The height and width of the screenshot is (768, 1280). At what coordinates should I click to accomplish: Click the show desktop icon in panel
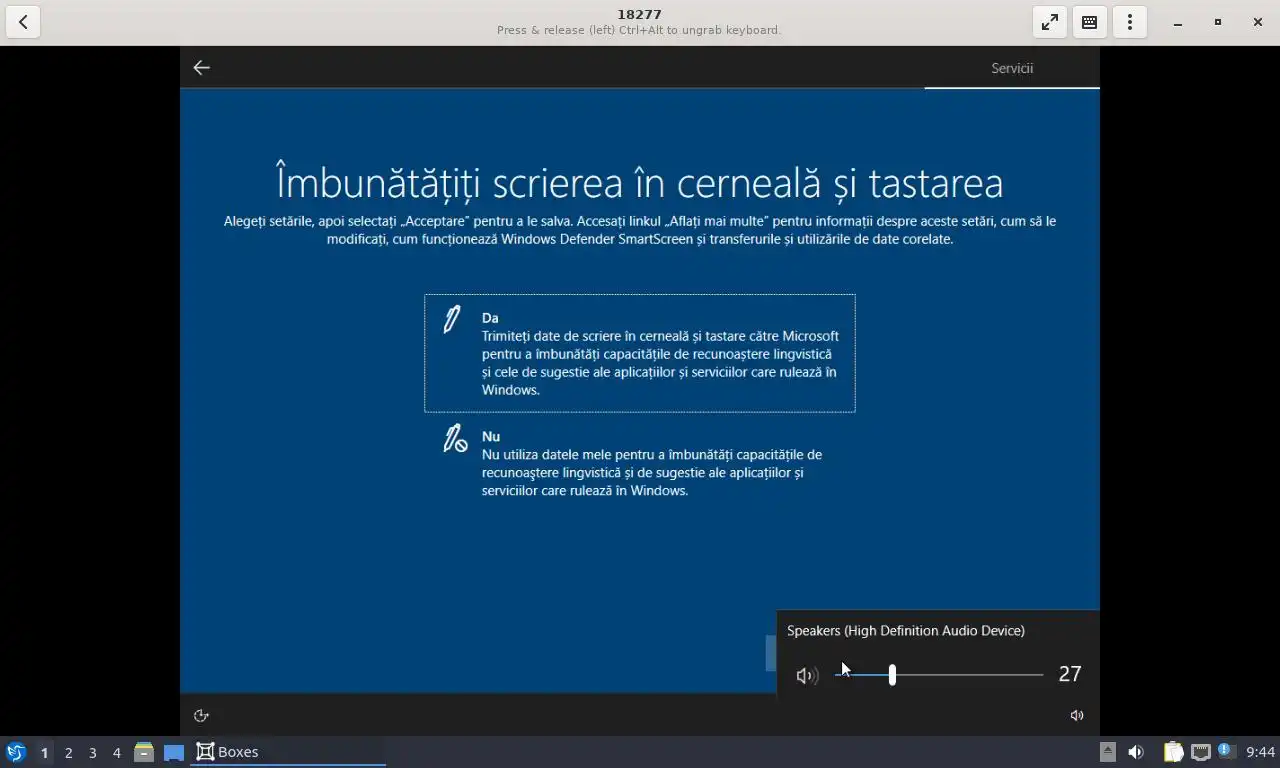pos(174,752)
